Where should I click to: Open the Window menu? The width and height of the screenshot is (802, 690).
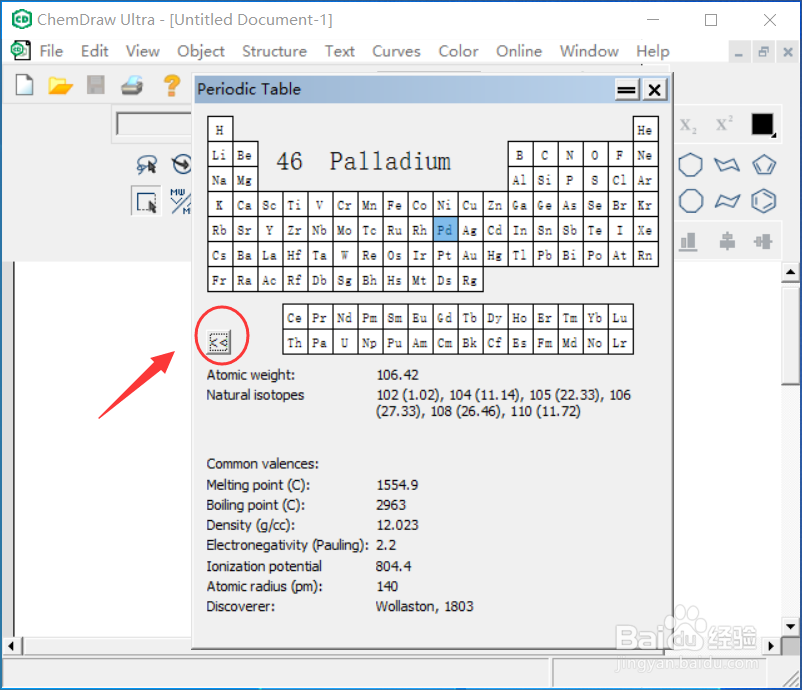(x=589, y=51)
